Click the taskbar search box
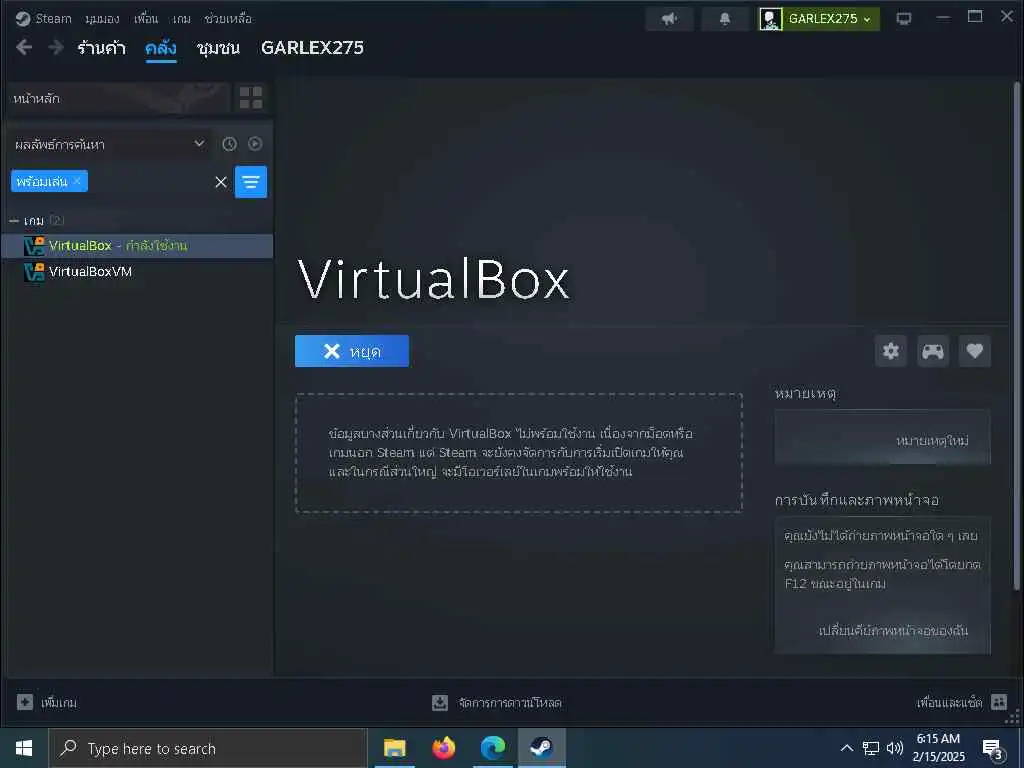Viewport: 1024px width, 768px height. (x=208, y=748)
